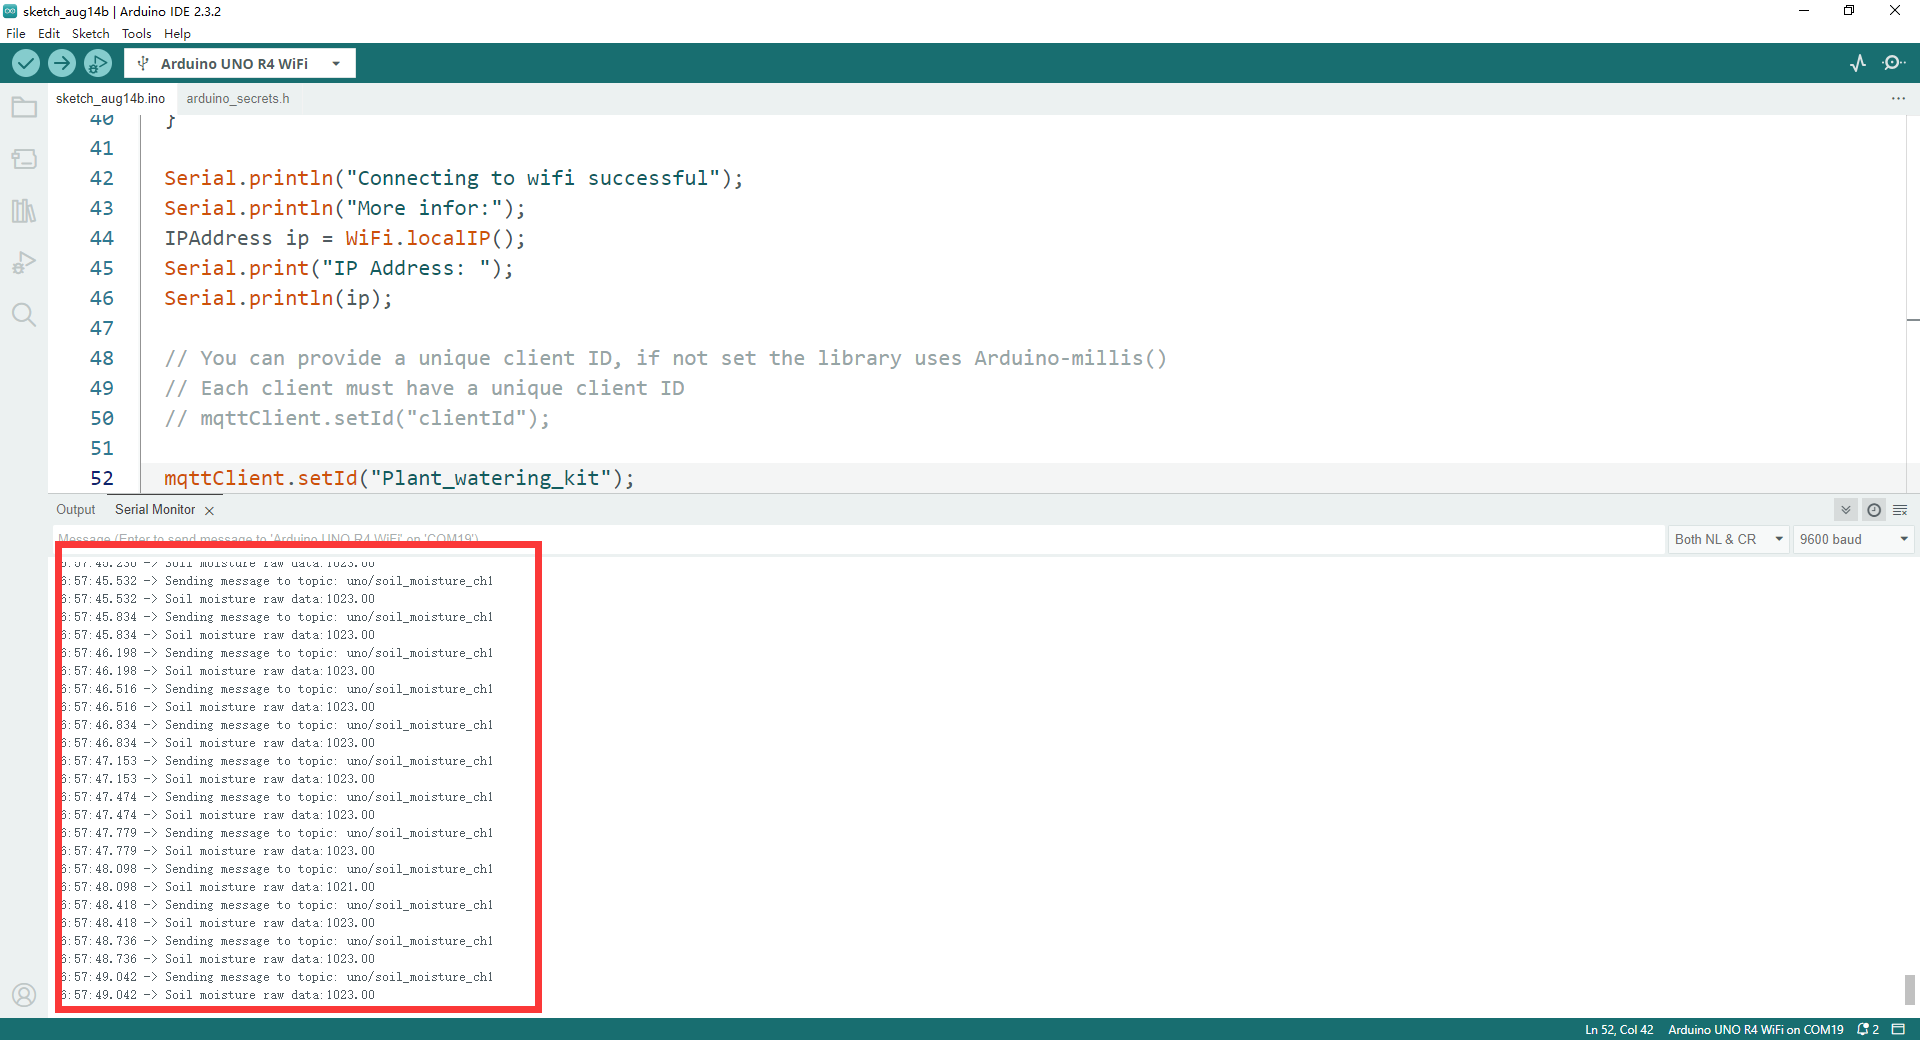
Task: Toggle autoscroll in Serial Monitor
Action: [1846, 510]
